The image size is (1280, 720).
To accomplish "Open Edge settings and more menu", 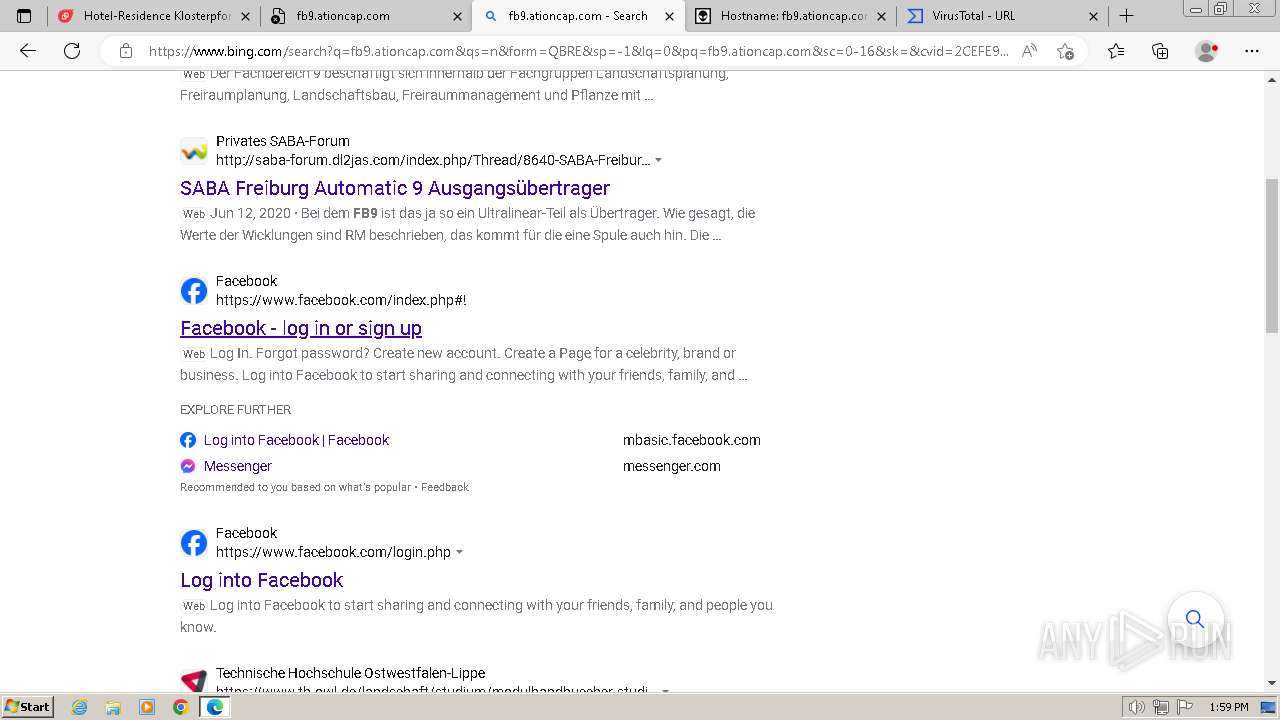I will (1251, 51).
